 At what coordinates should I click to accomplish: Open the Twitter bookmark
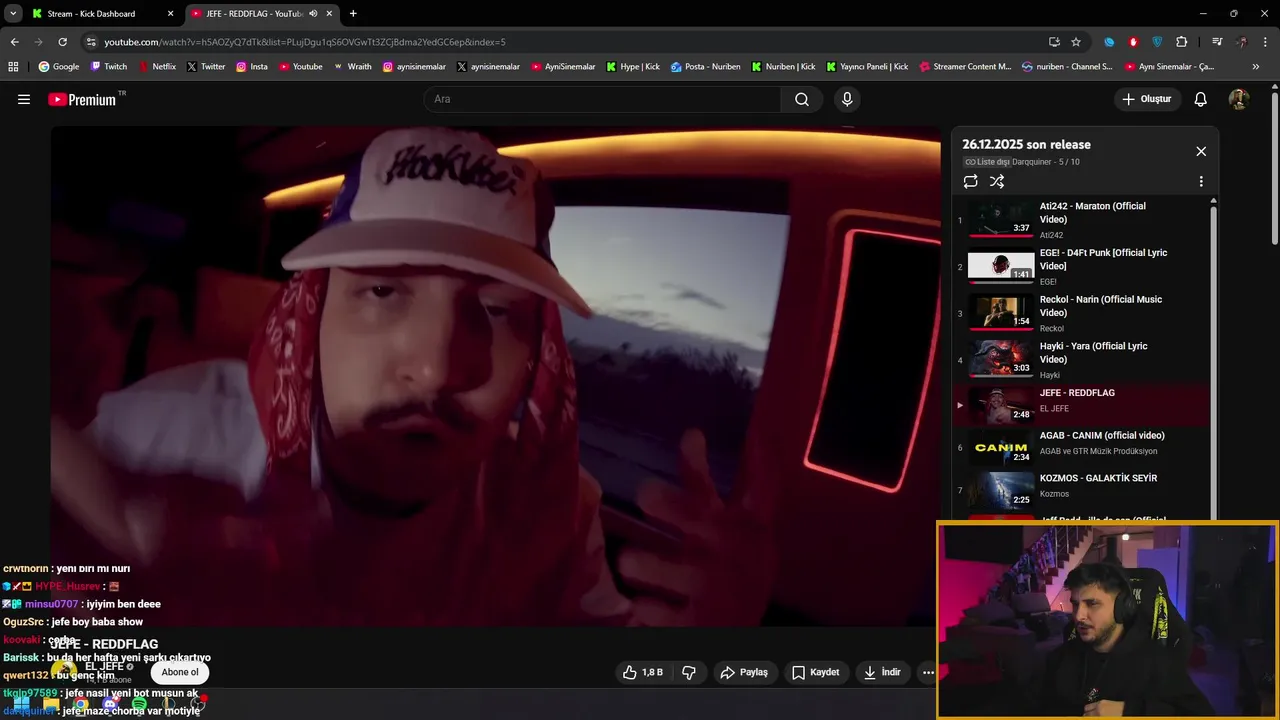pyautogui.click(x=206, y=67)
